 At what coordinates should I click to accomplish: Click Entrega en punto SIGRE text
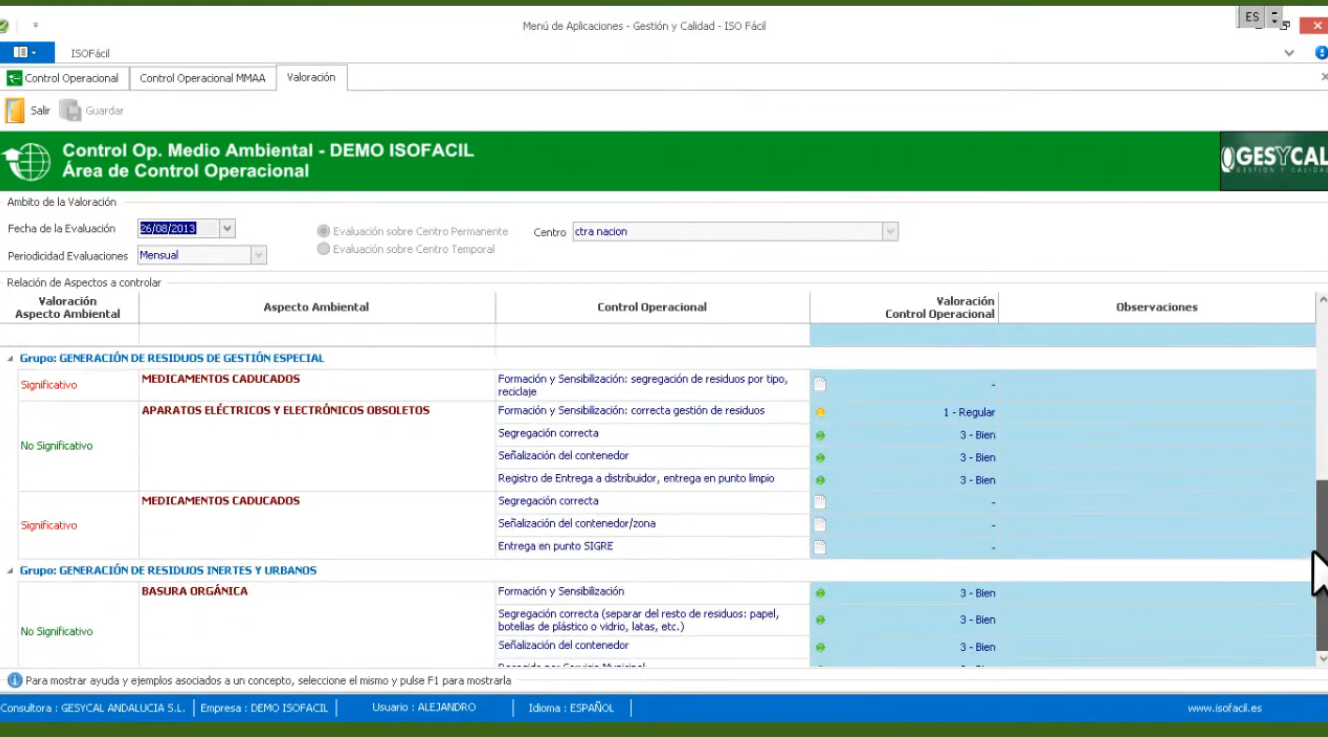556,546
